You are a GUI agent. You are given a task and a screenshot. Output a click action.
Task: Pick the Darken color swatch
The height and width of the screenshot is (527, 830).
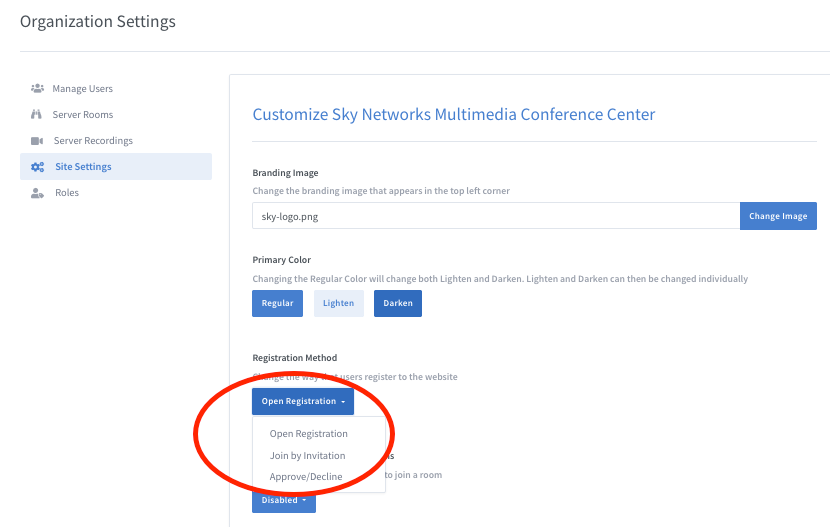(398, 303)
